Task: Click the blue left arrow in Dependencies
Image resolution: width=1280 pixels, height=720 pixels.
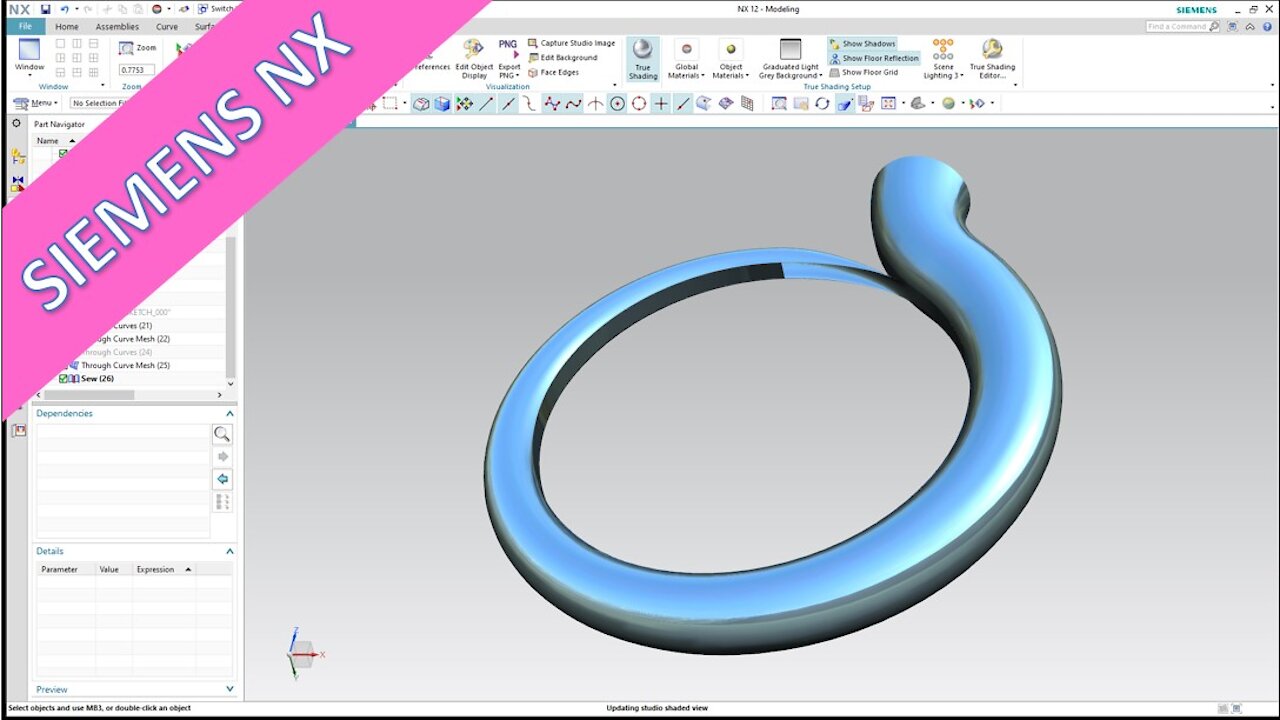Action: coord(223,479)
